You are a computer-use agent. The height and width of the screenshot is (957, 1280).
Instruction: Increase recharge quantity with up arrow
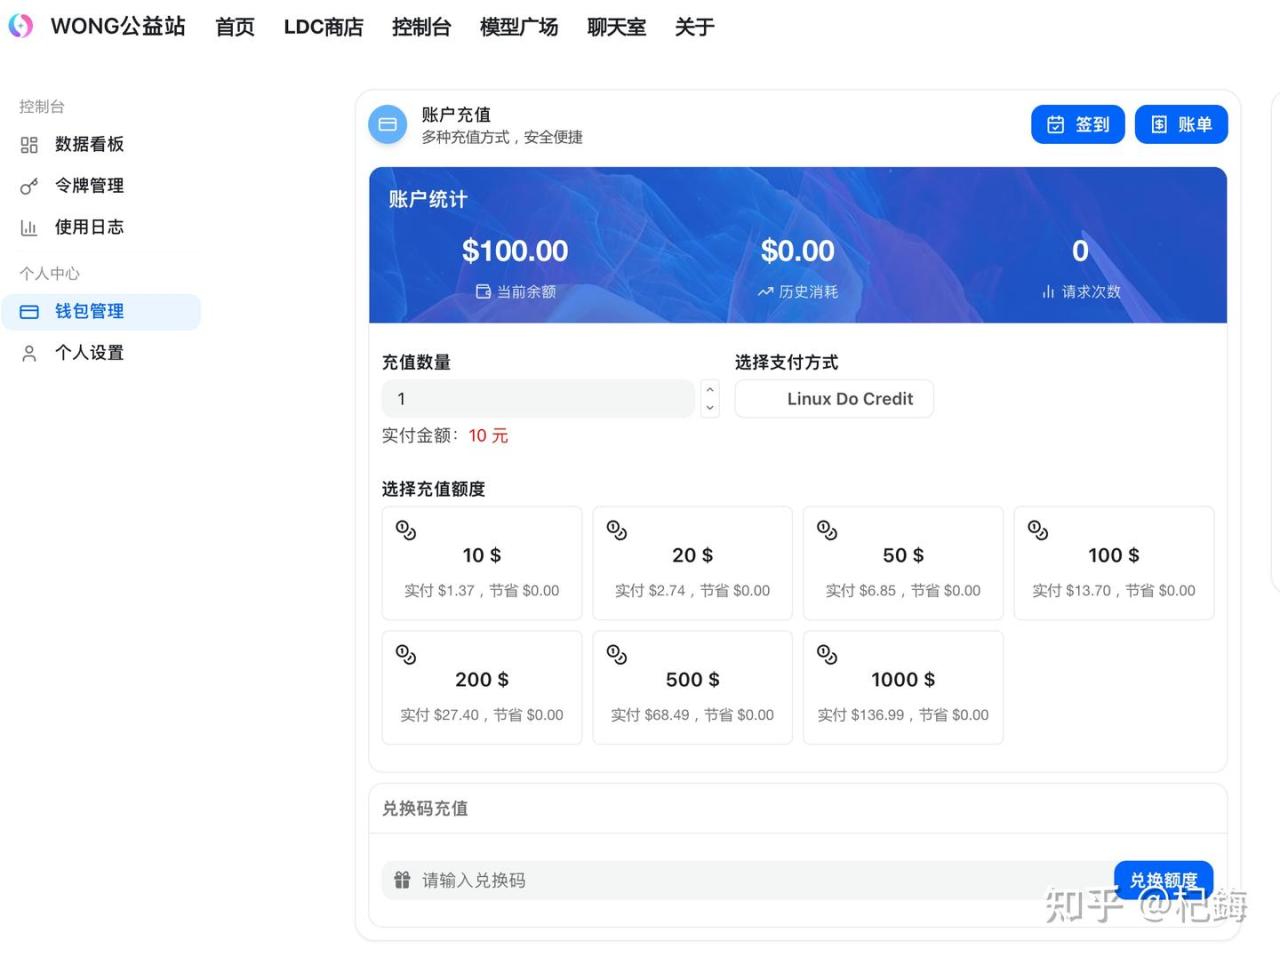710,390
